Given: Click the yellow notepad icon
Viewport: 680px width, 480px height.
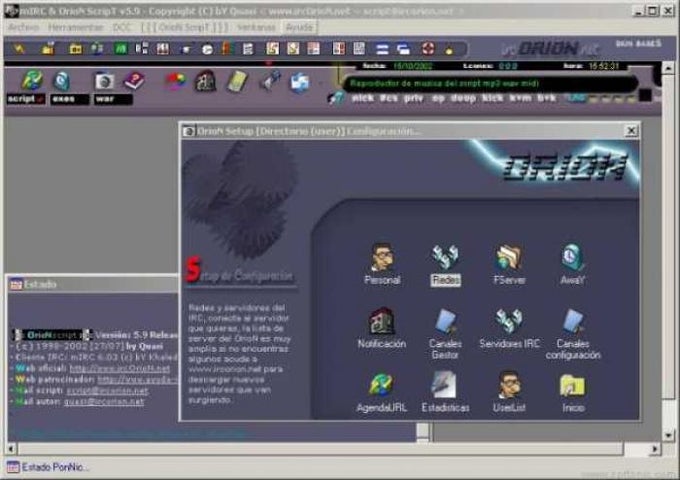Looking at the screenshot, I should [x=236, y=81].
